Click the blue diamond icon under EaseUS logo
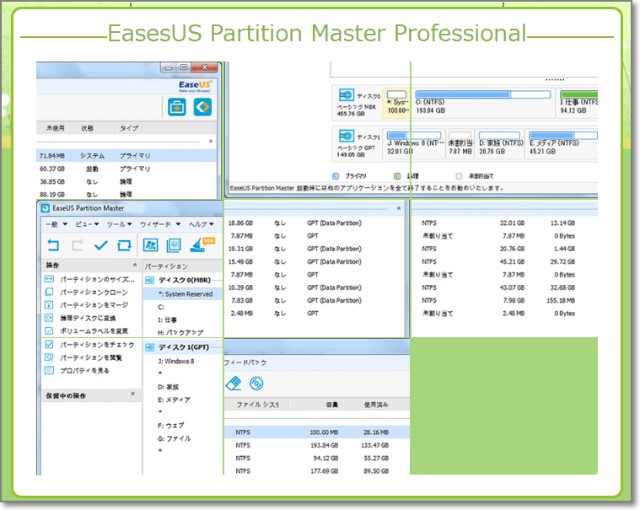640x510 pixels. [x=203, y=107]
